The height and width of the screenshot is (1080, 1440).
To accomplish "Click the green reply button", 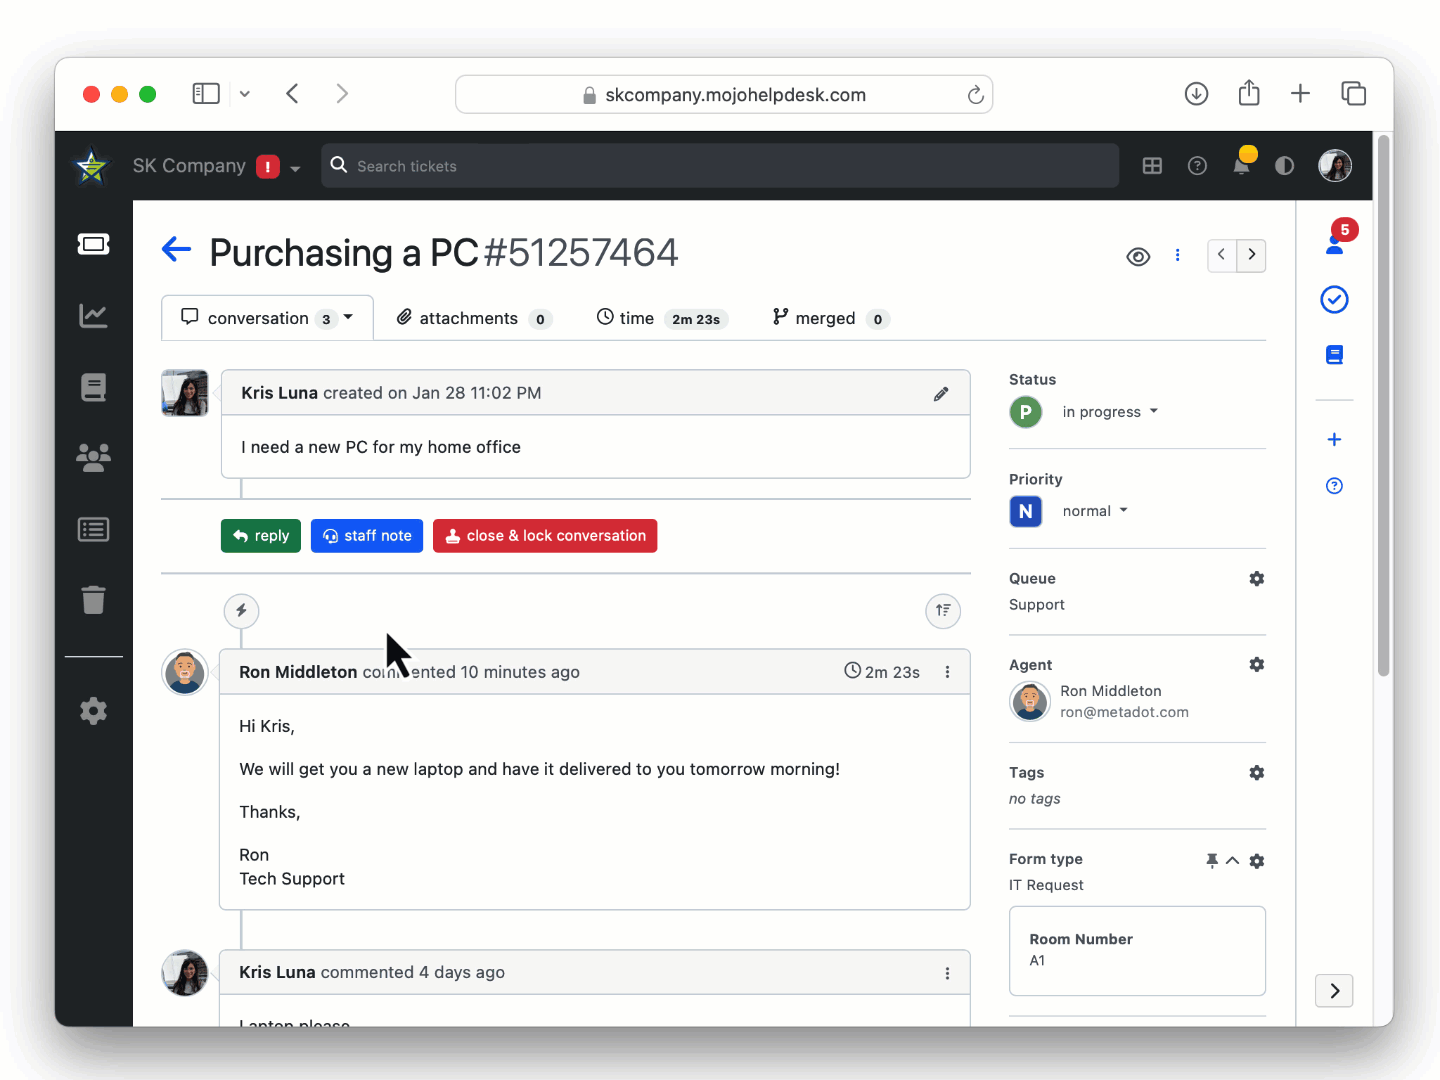I will point(261,536).
